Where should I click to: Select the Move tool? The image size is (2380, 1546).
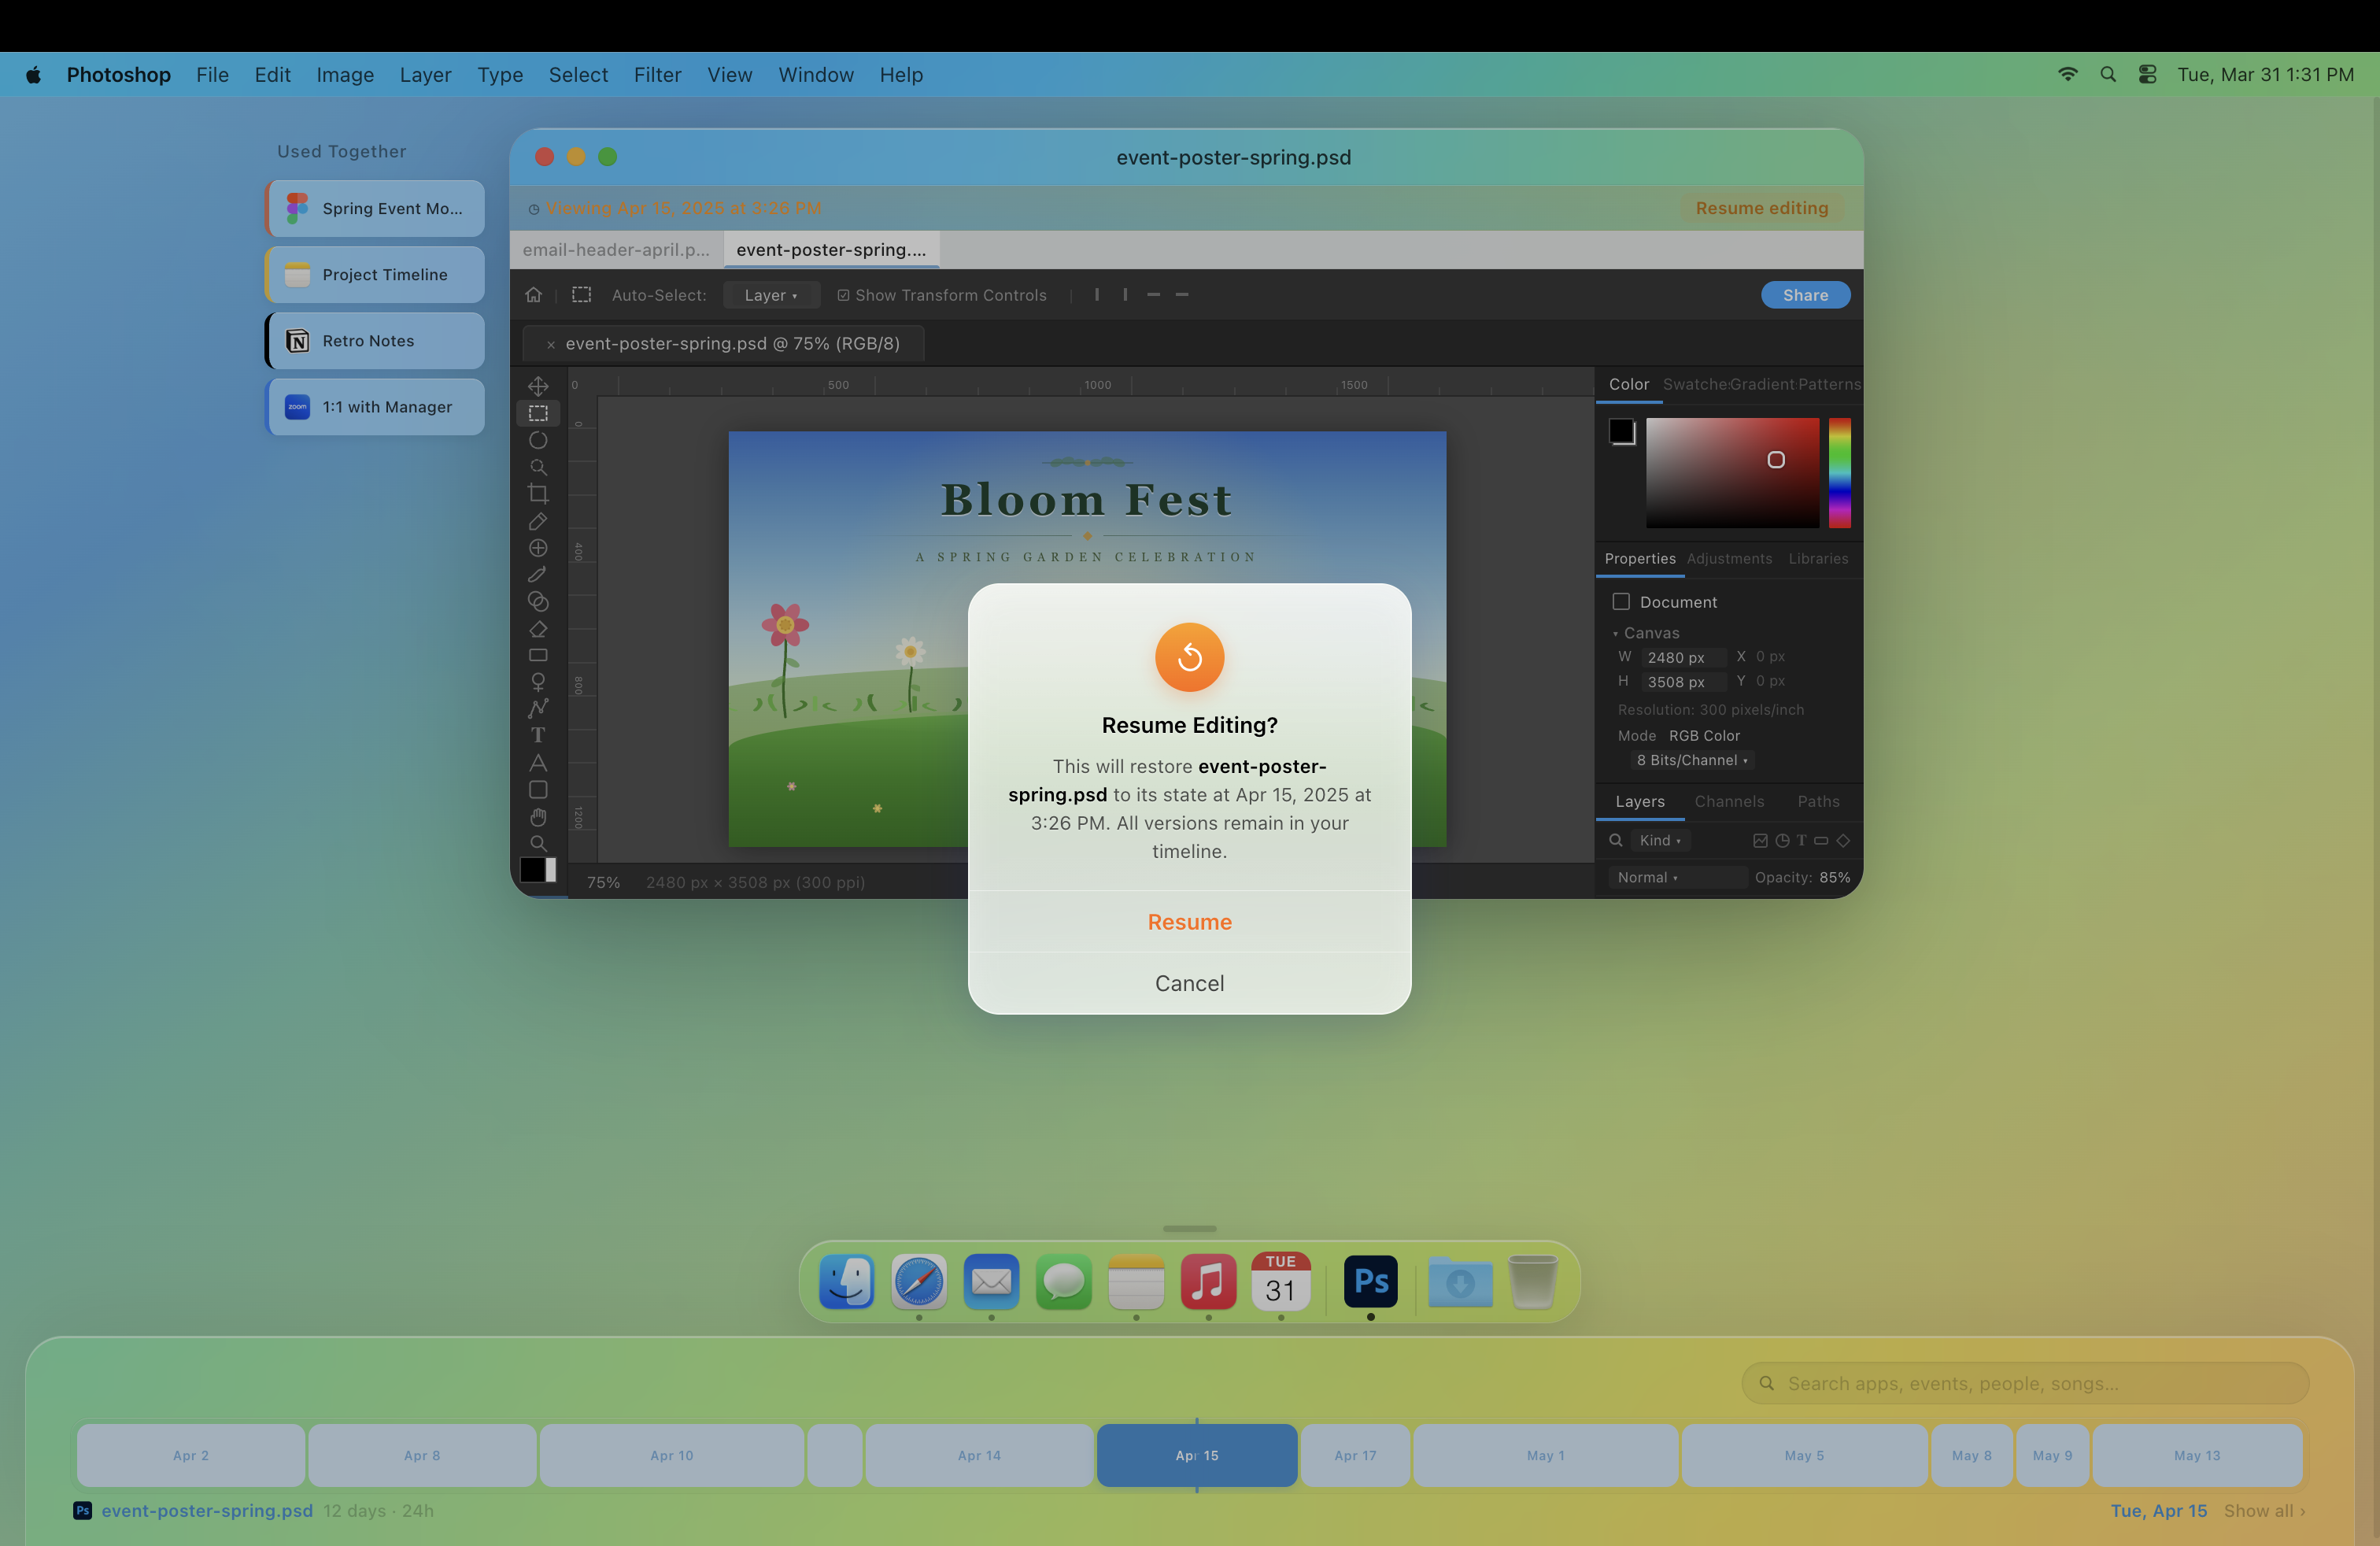539,386
